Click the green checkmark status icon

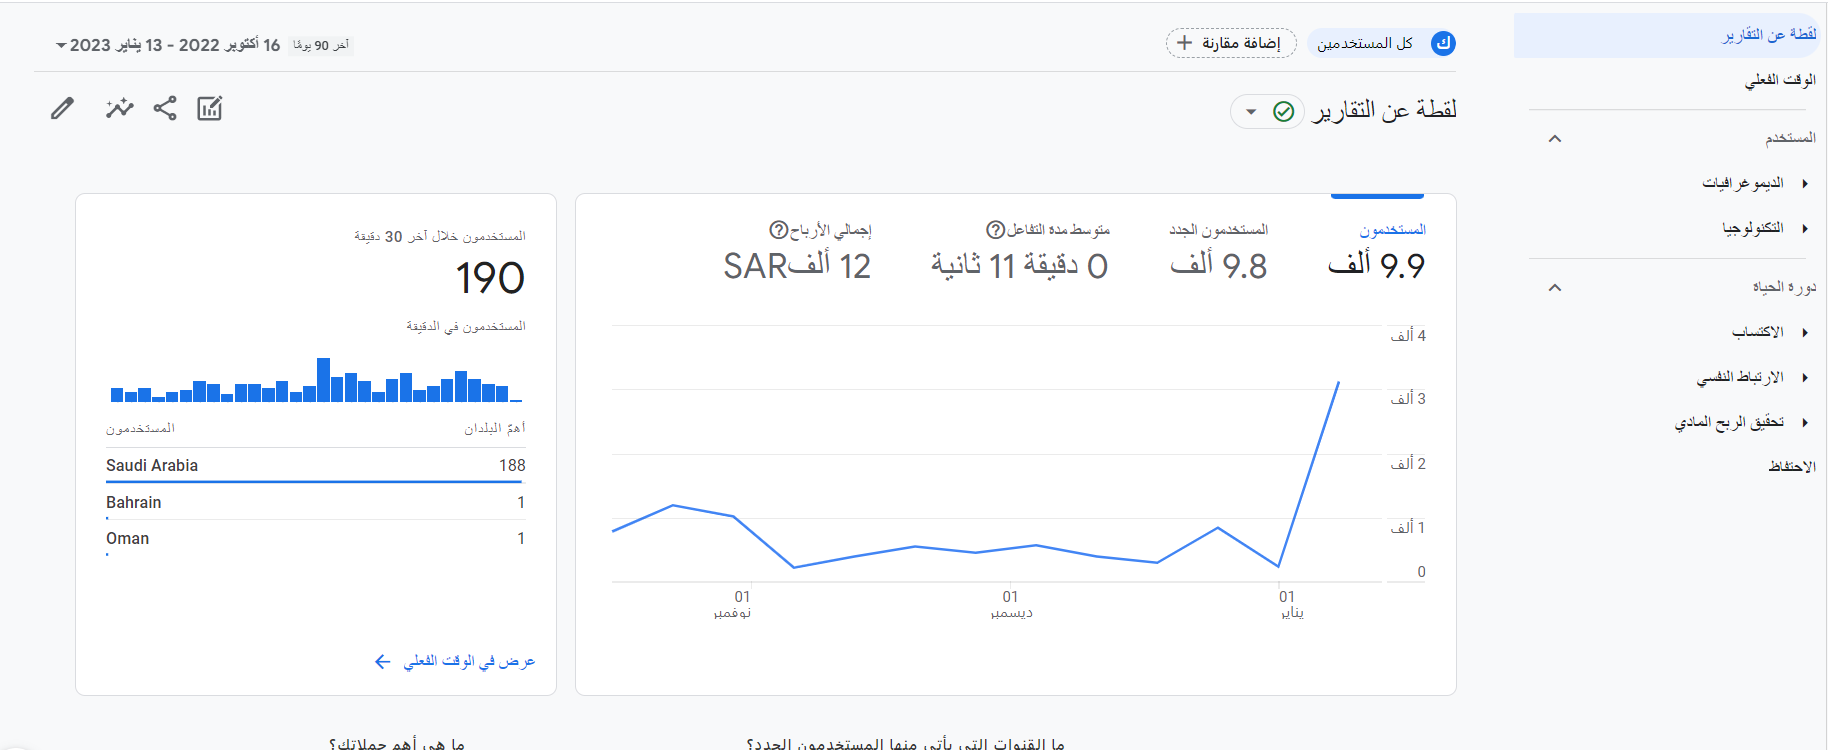click(1283, 111)
